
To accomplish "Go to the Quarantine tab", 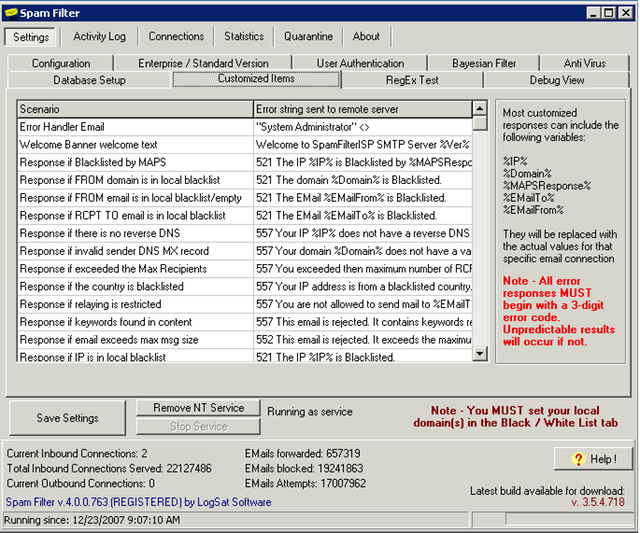I will click(x=307, y=37).
